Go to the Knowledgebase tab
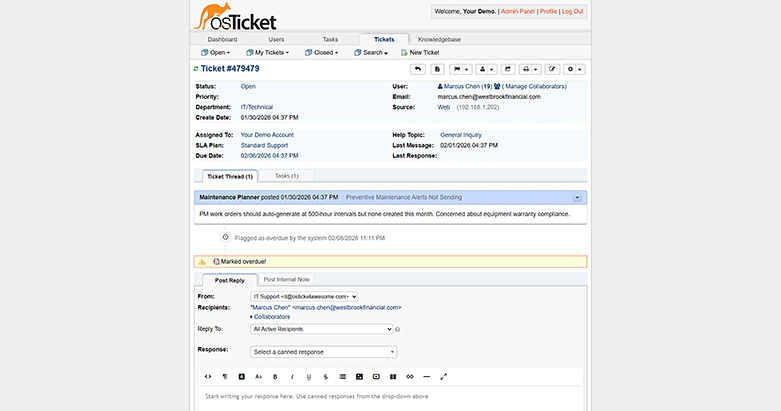This screenshot has height=411, width=781. tap(439, 39)
